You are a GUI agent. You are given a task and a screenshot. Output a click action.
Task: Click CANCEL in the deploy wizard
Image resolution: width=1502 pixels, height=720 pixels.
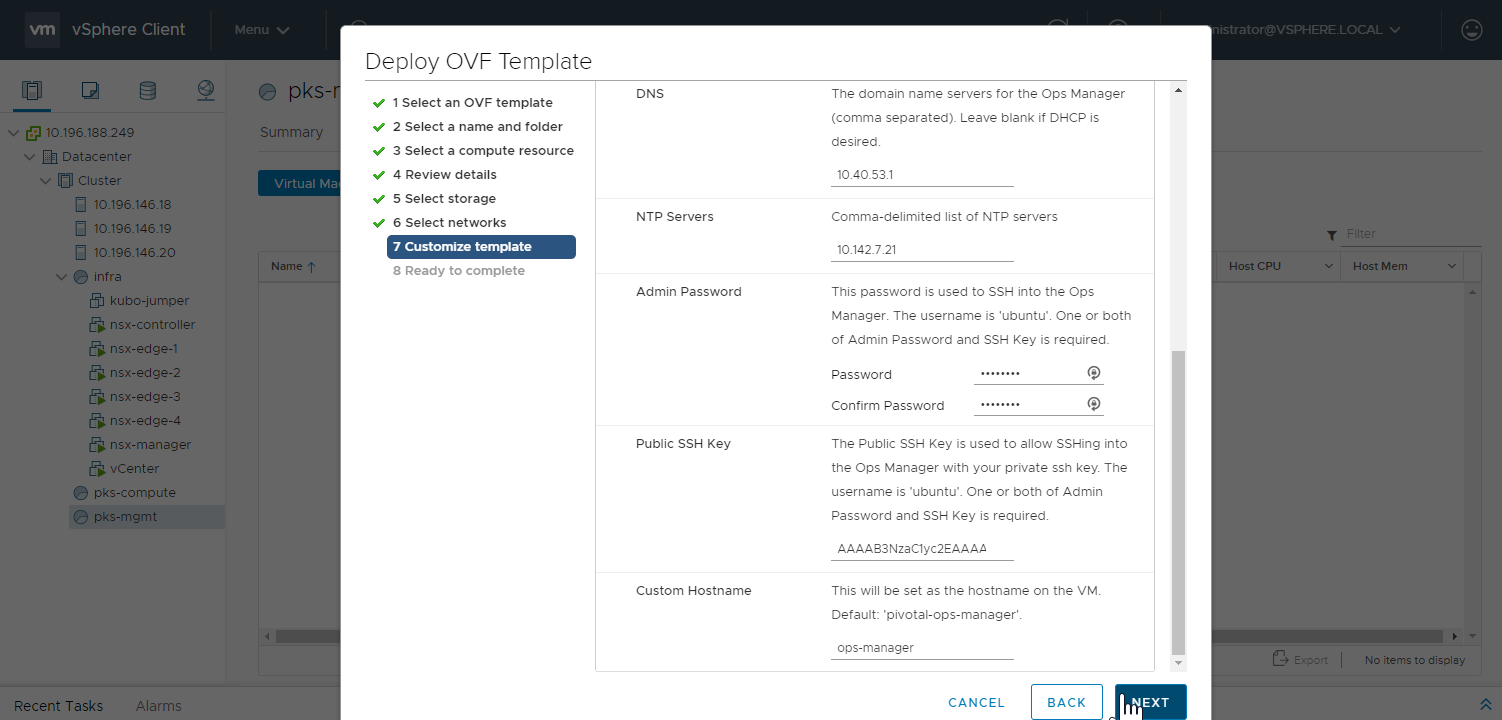coord(976,702)
